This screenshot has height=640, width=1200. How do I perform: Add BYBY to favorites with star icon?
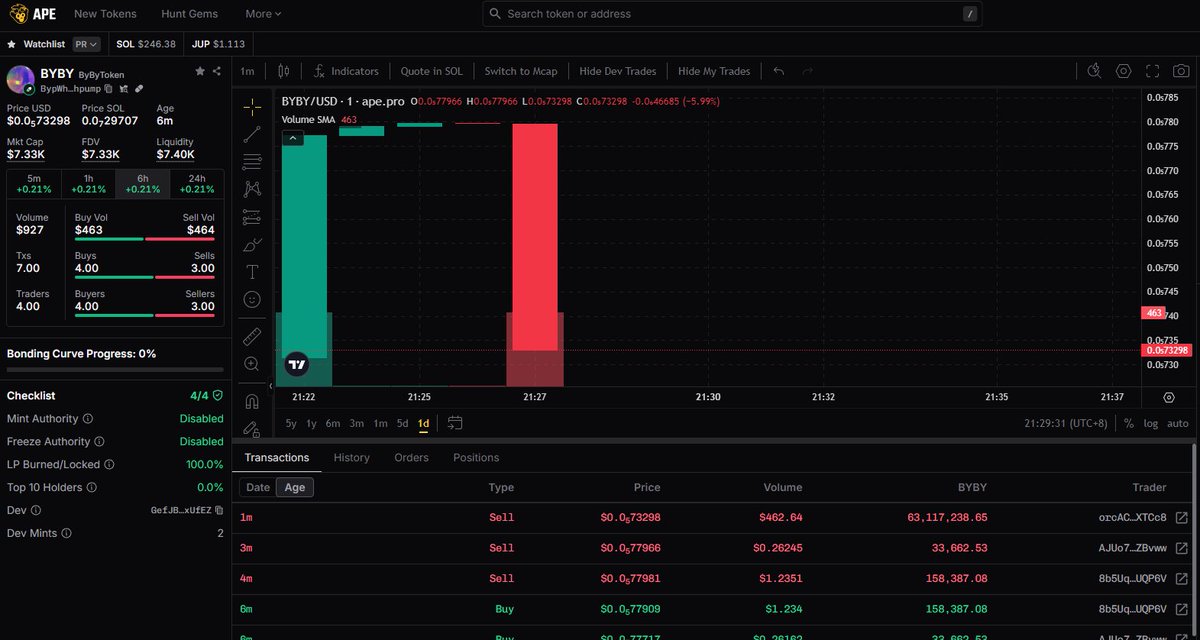200,71
